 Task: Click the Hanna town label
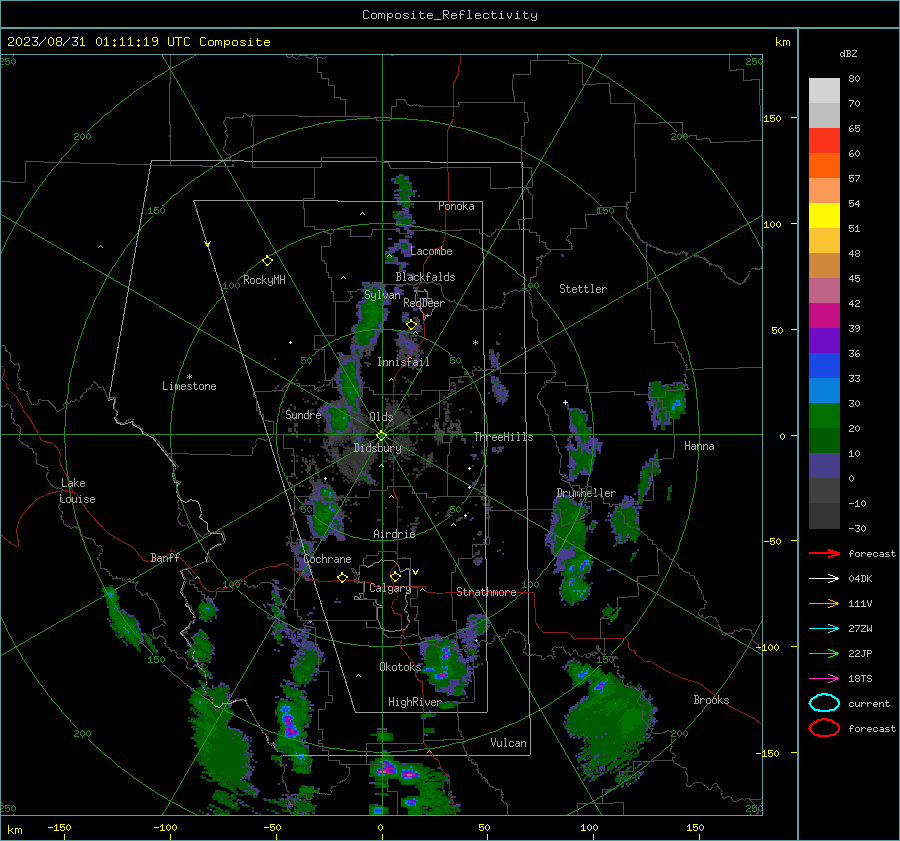coord(699,446)
